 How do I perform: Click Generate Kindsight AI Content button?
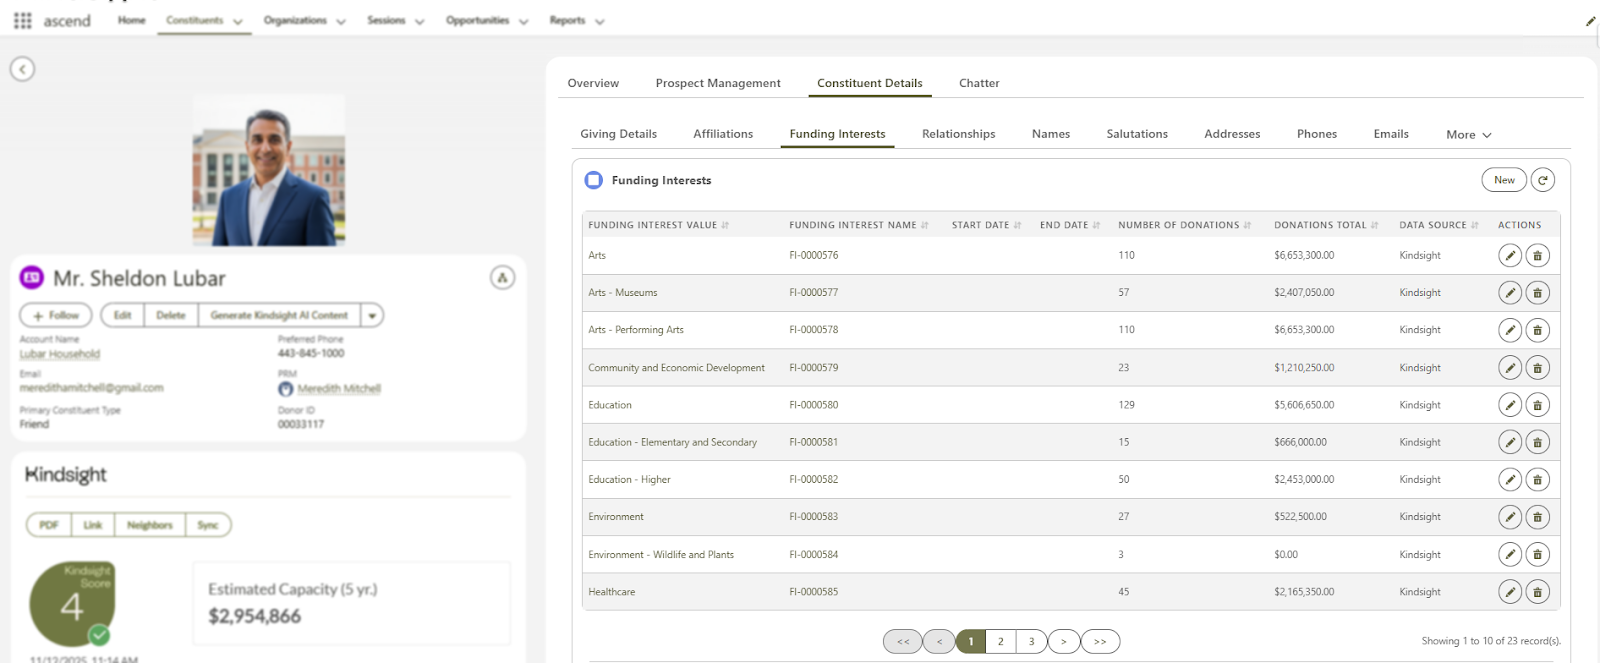click(x=279, y=315)
